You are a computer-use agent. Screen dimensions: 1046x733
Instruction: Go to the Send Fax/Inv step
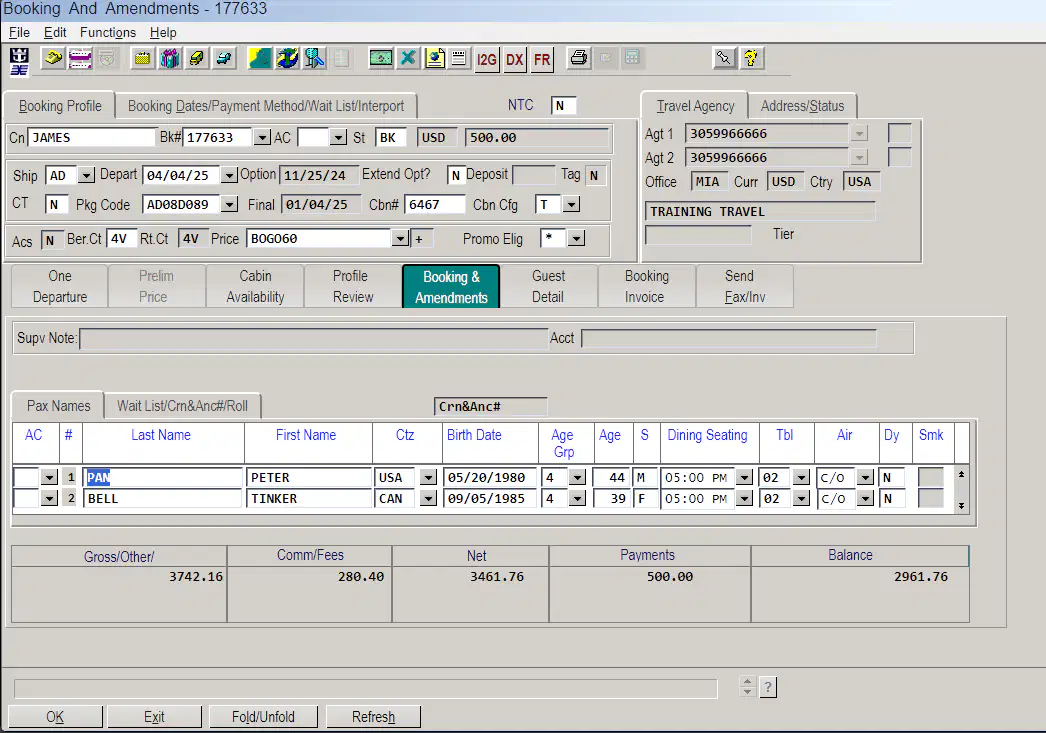[x=744, y=286]
